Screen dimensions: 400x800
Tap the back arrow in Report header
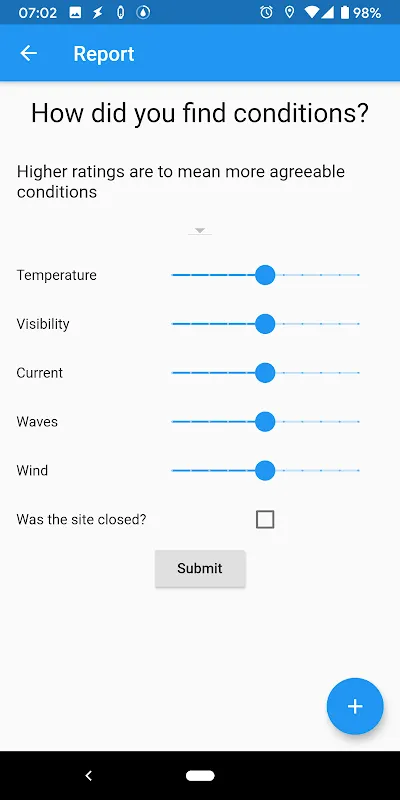pyautogui.click(x=29, y=53)
